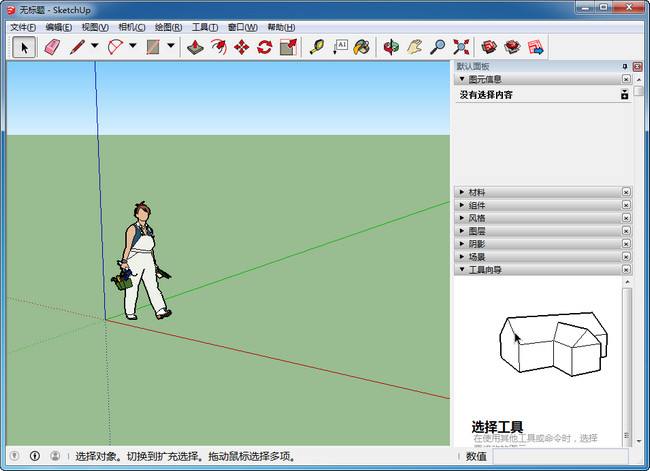The height and width of the screenshot is (471, 650).
Task: Expand the 材料 (Materials) panel
Action: [x=477, y=192]
